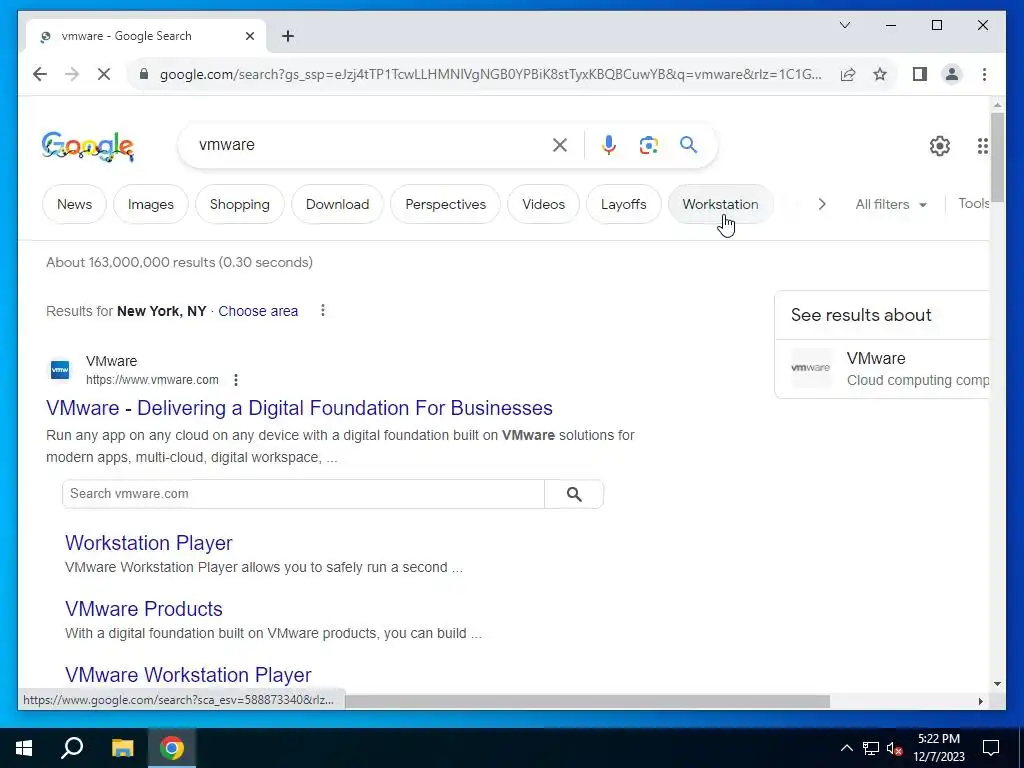
Task: Bookmark this page with star icon
Action: point(880,74)
